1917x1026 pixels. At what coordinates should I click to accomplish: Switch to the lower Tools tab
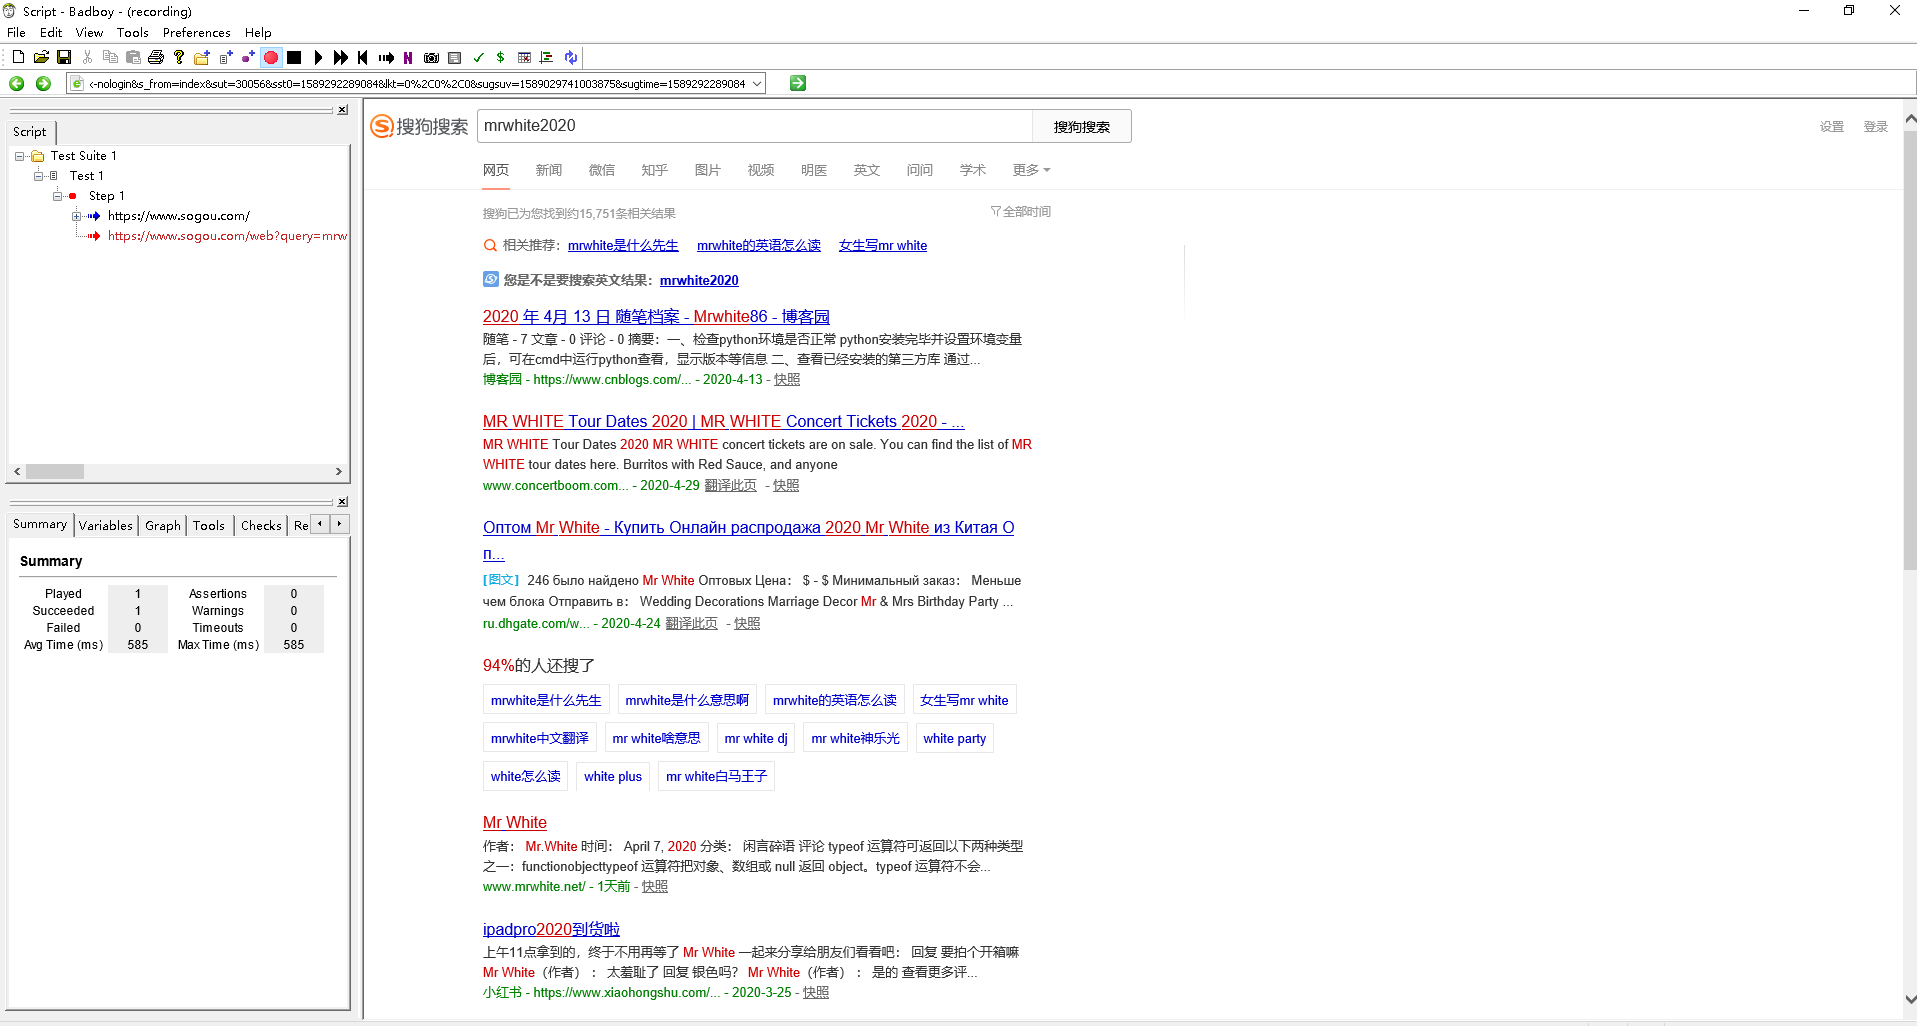(209, 525)
